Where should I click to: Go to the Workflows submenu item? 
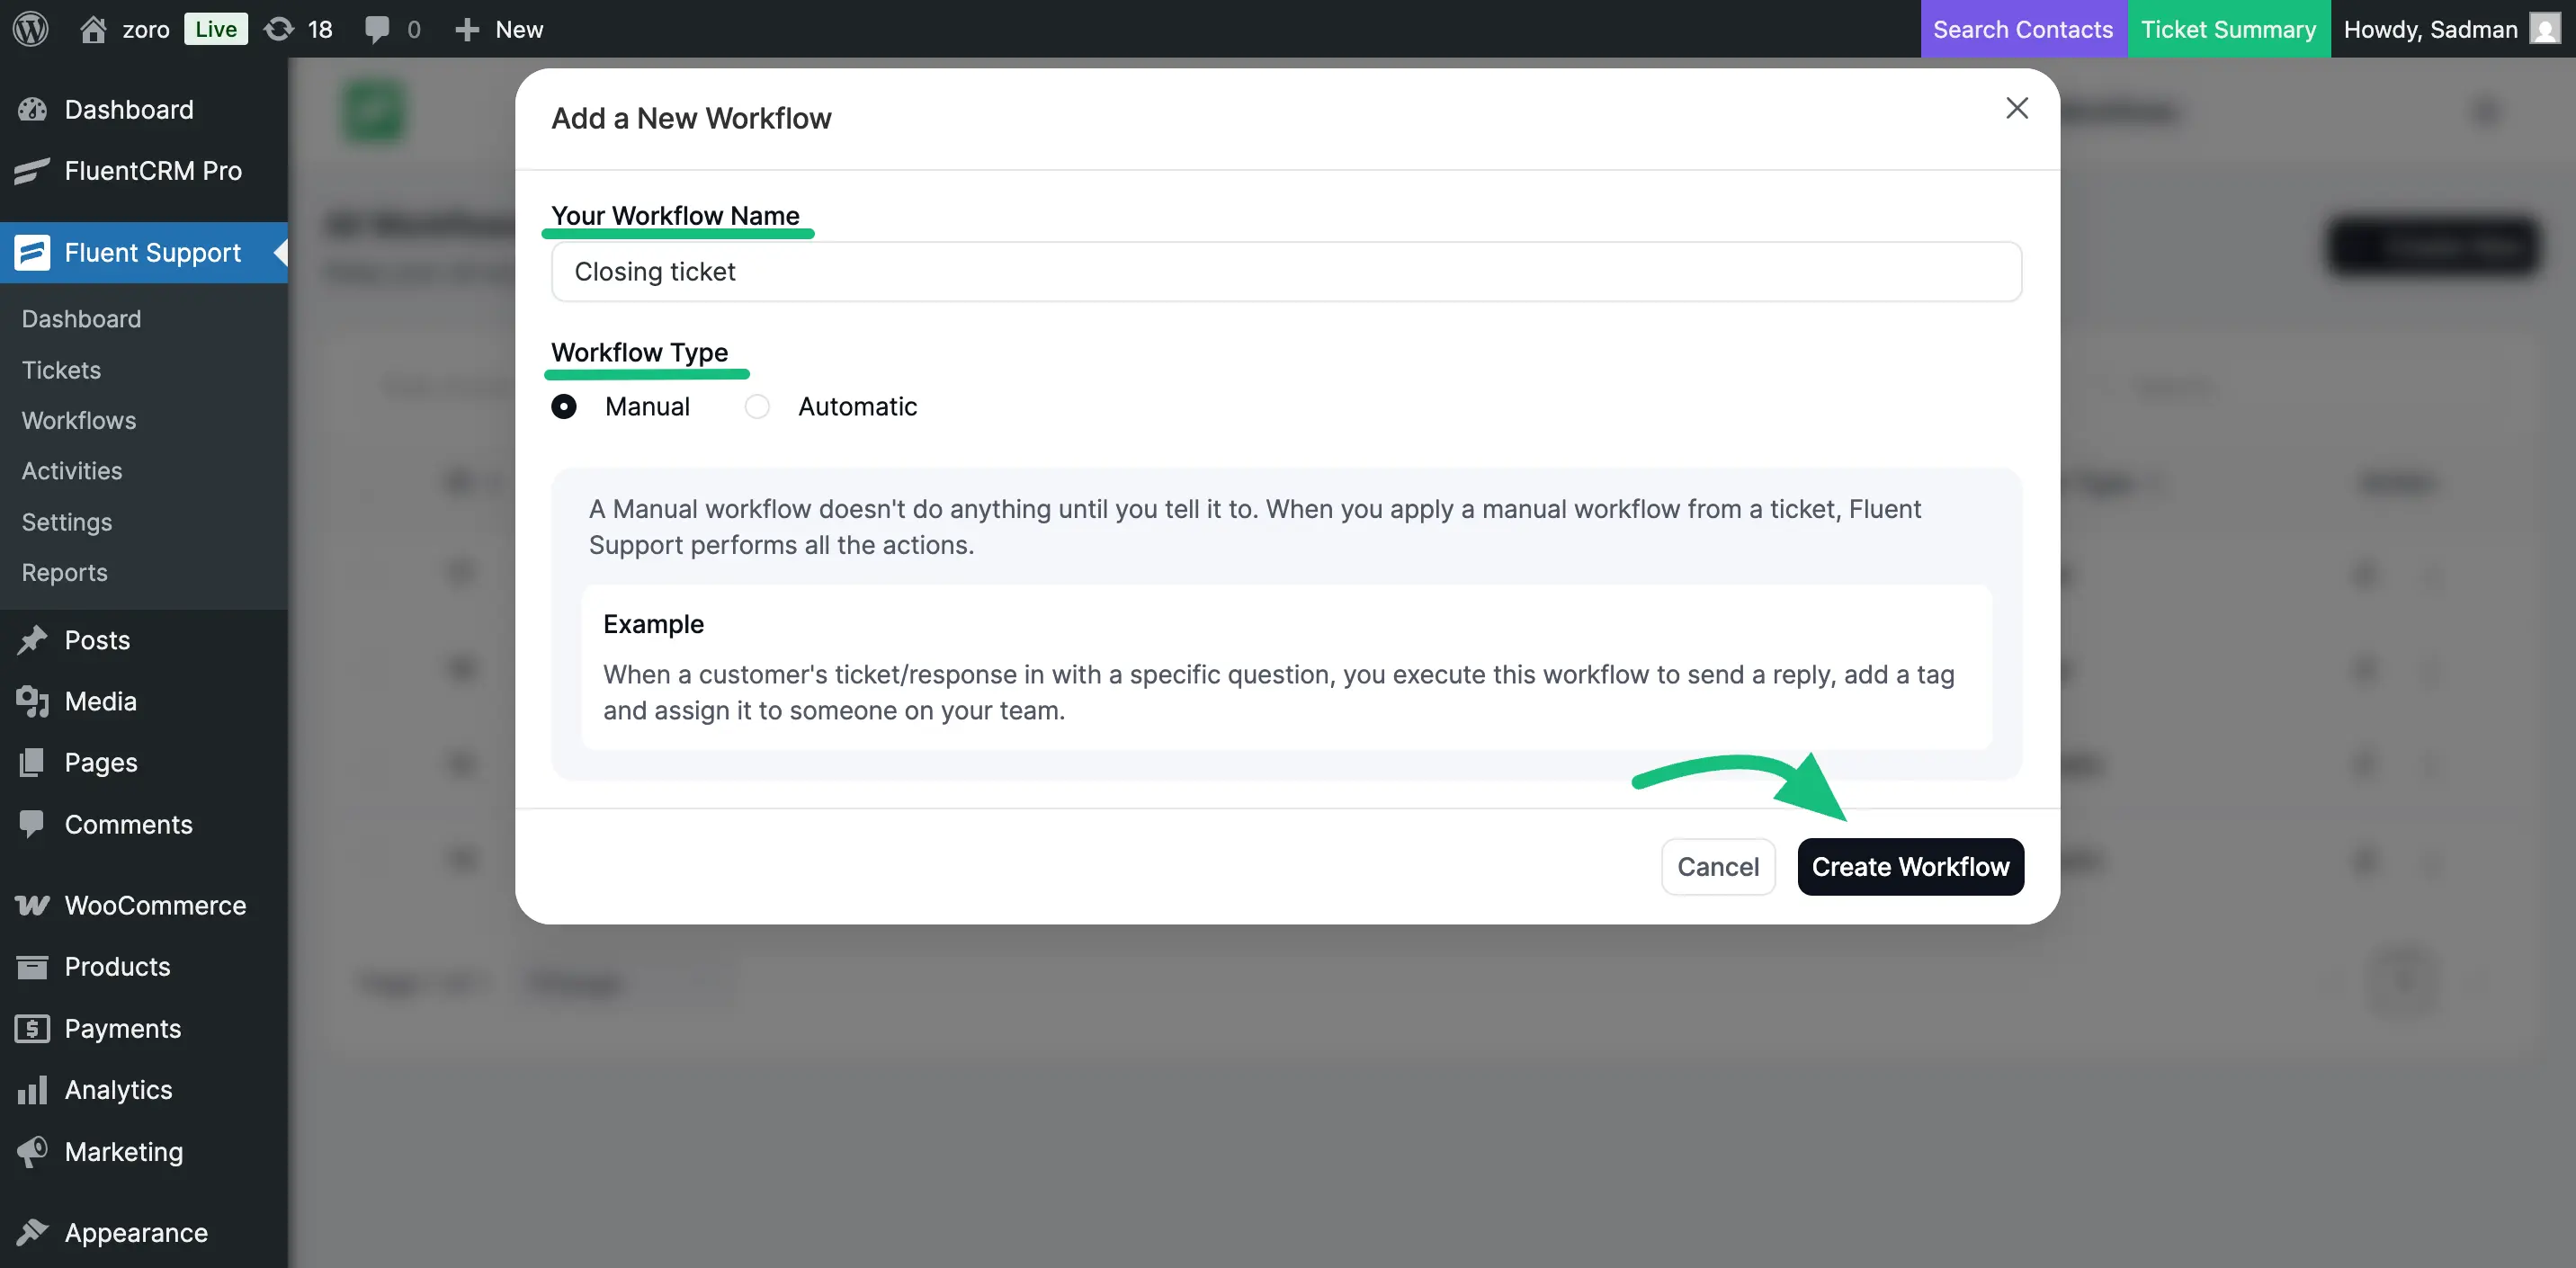coord(77,420)
